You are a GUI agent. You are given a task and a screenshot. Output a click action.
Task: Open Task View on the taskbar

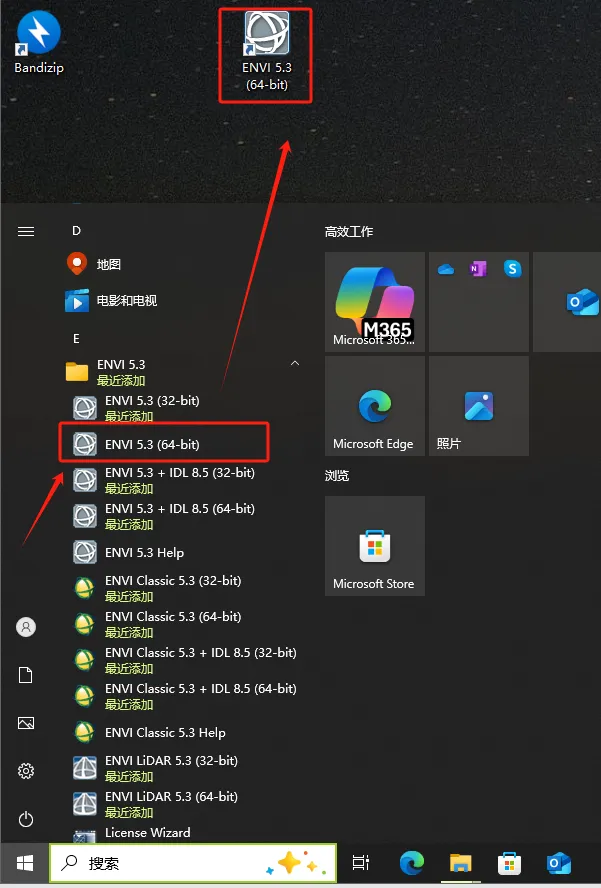[361, 863]
